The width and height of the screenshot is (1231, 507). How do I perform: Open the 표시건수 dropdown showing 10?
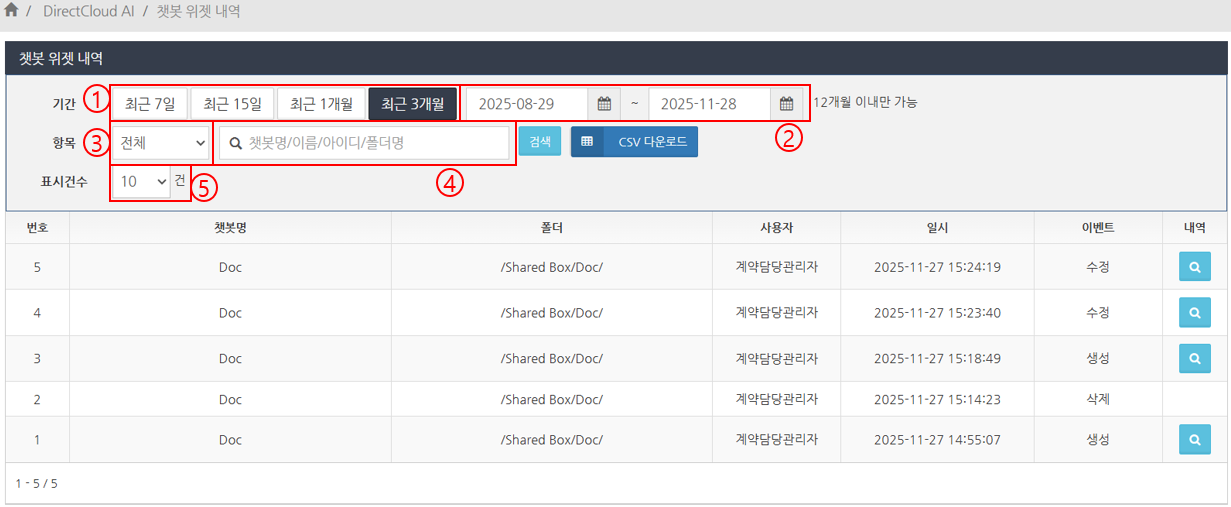(x=141, y=181)
